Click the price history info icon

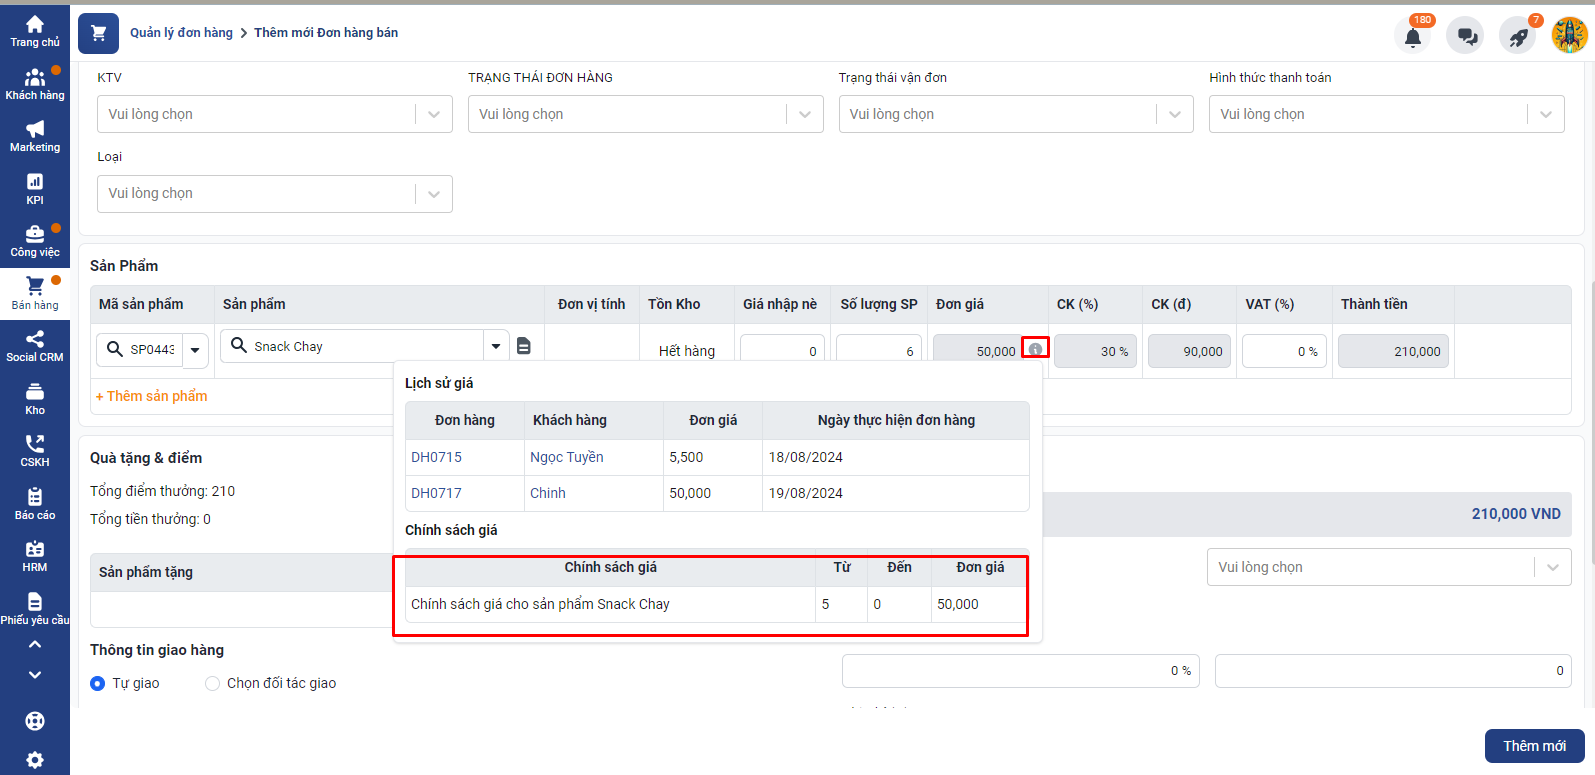pyautogui.click(x=1035, y=350)
